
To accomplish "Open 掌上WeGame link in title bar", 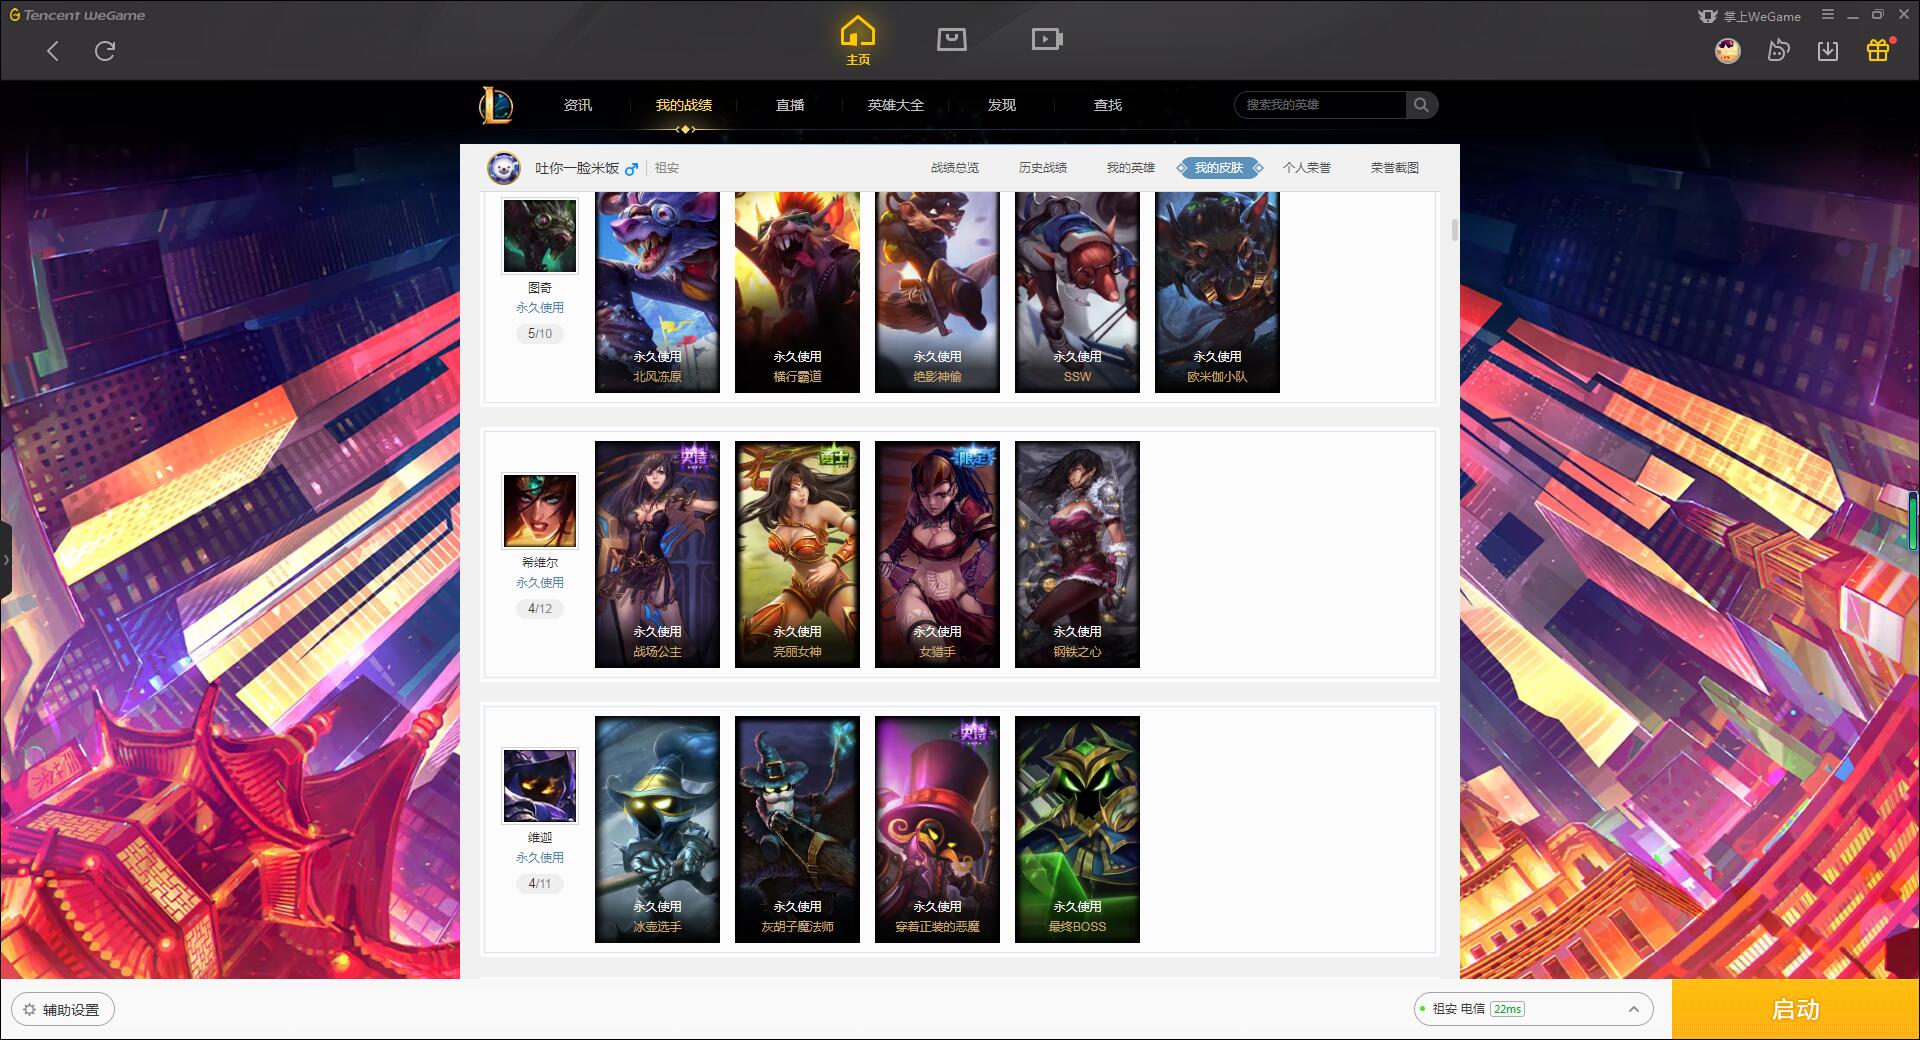I will tap(1750, 16).
